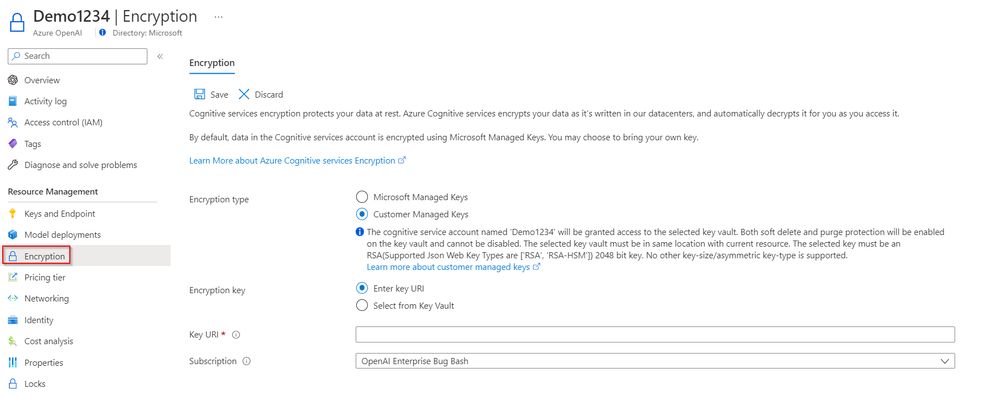Open Access control (IAM)
The width and height of the screenshot is (1000, 398).
click(x=63, y=122)
